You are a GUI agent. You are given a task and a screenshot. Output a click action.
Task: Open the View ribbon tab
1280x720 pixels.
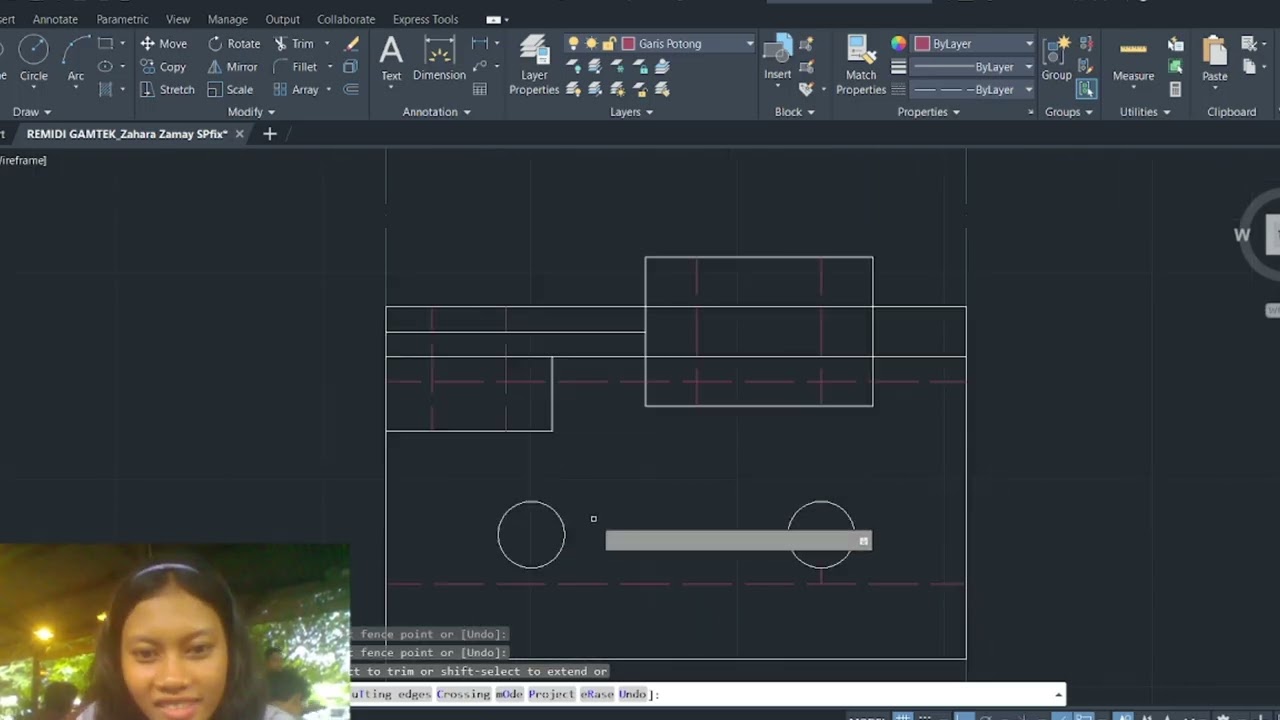(x=178, y=19)
